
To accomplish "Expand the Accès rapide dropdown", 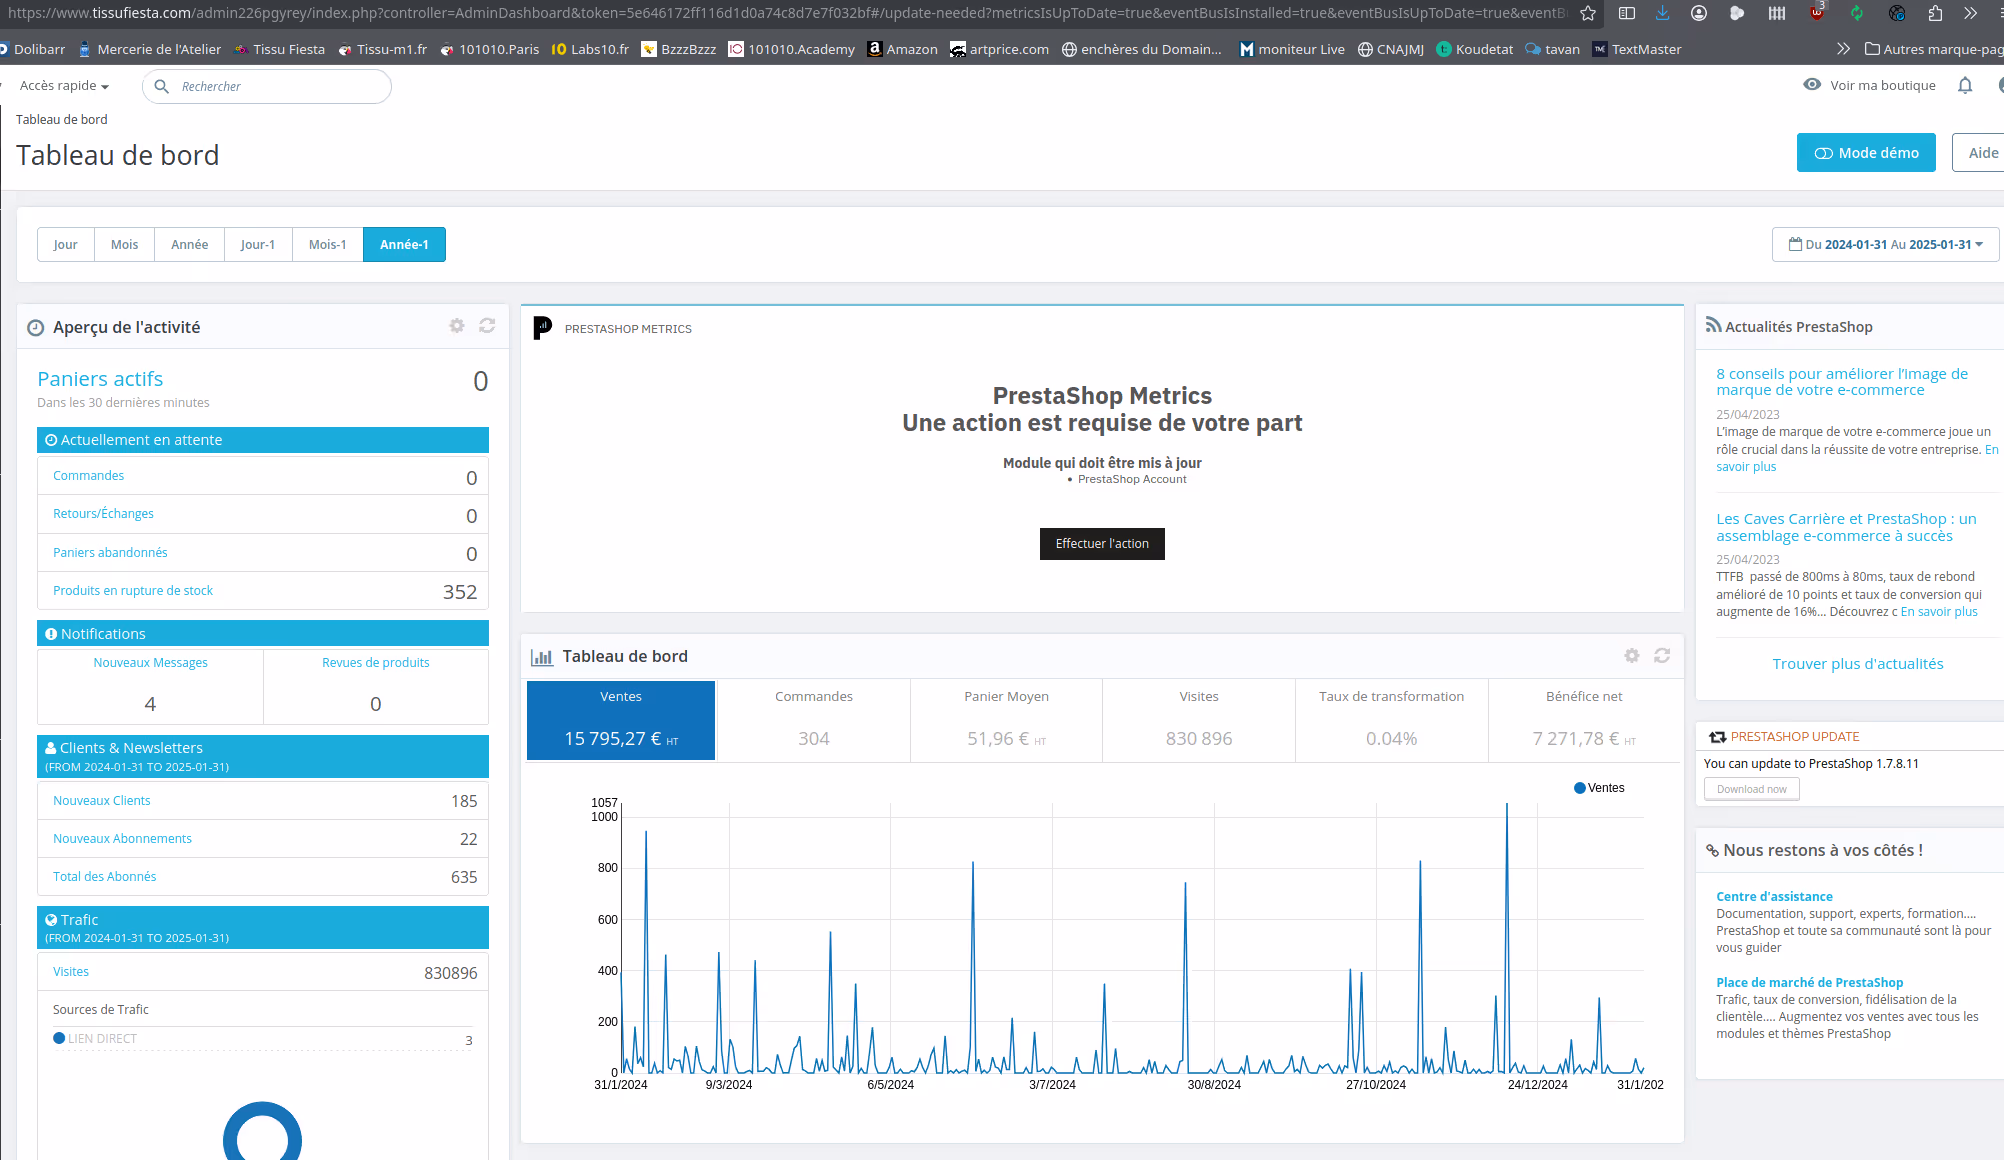I will (x=64, y=86).
